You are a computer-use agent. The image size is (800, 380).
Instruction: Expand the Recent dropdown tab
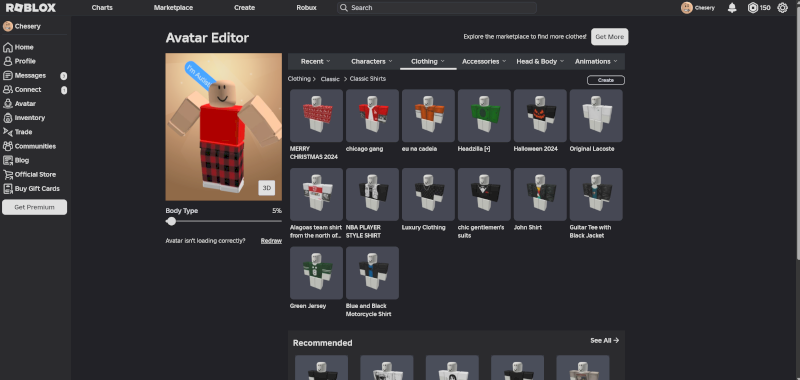[316, 61]
